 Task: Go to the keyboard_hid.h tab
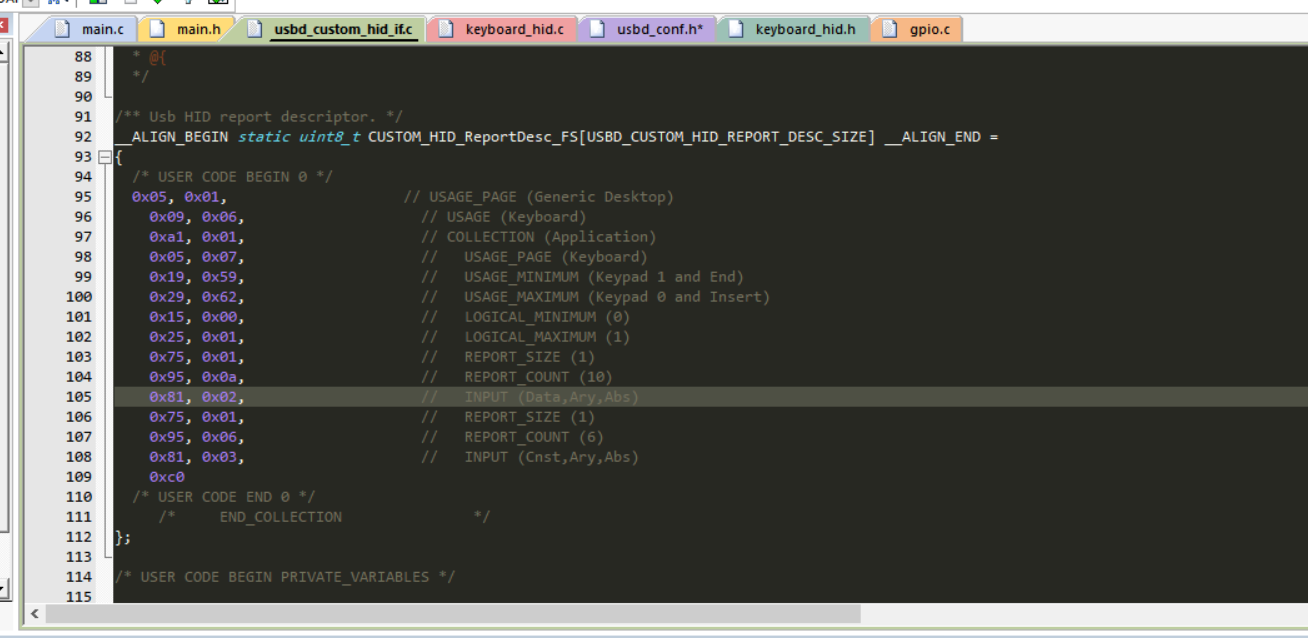(793, 29)
